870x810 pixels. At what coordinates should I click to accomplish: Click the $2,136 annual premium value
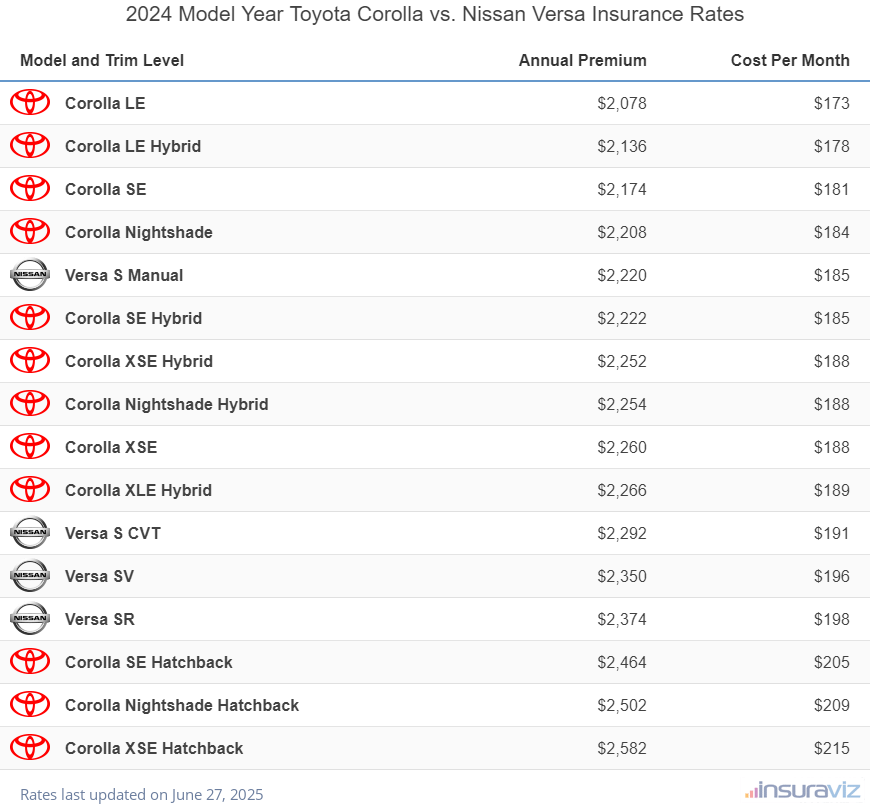click(622, 146)
